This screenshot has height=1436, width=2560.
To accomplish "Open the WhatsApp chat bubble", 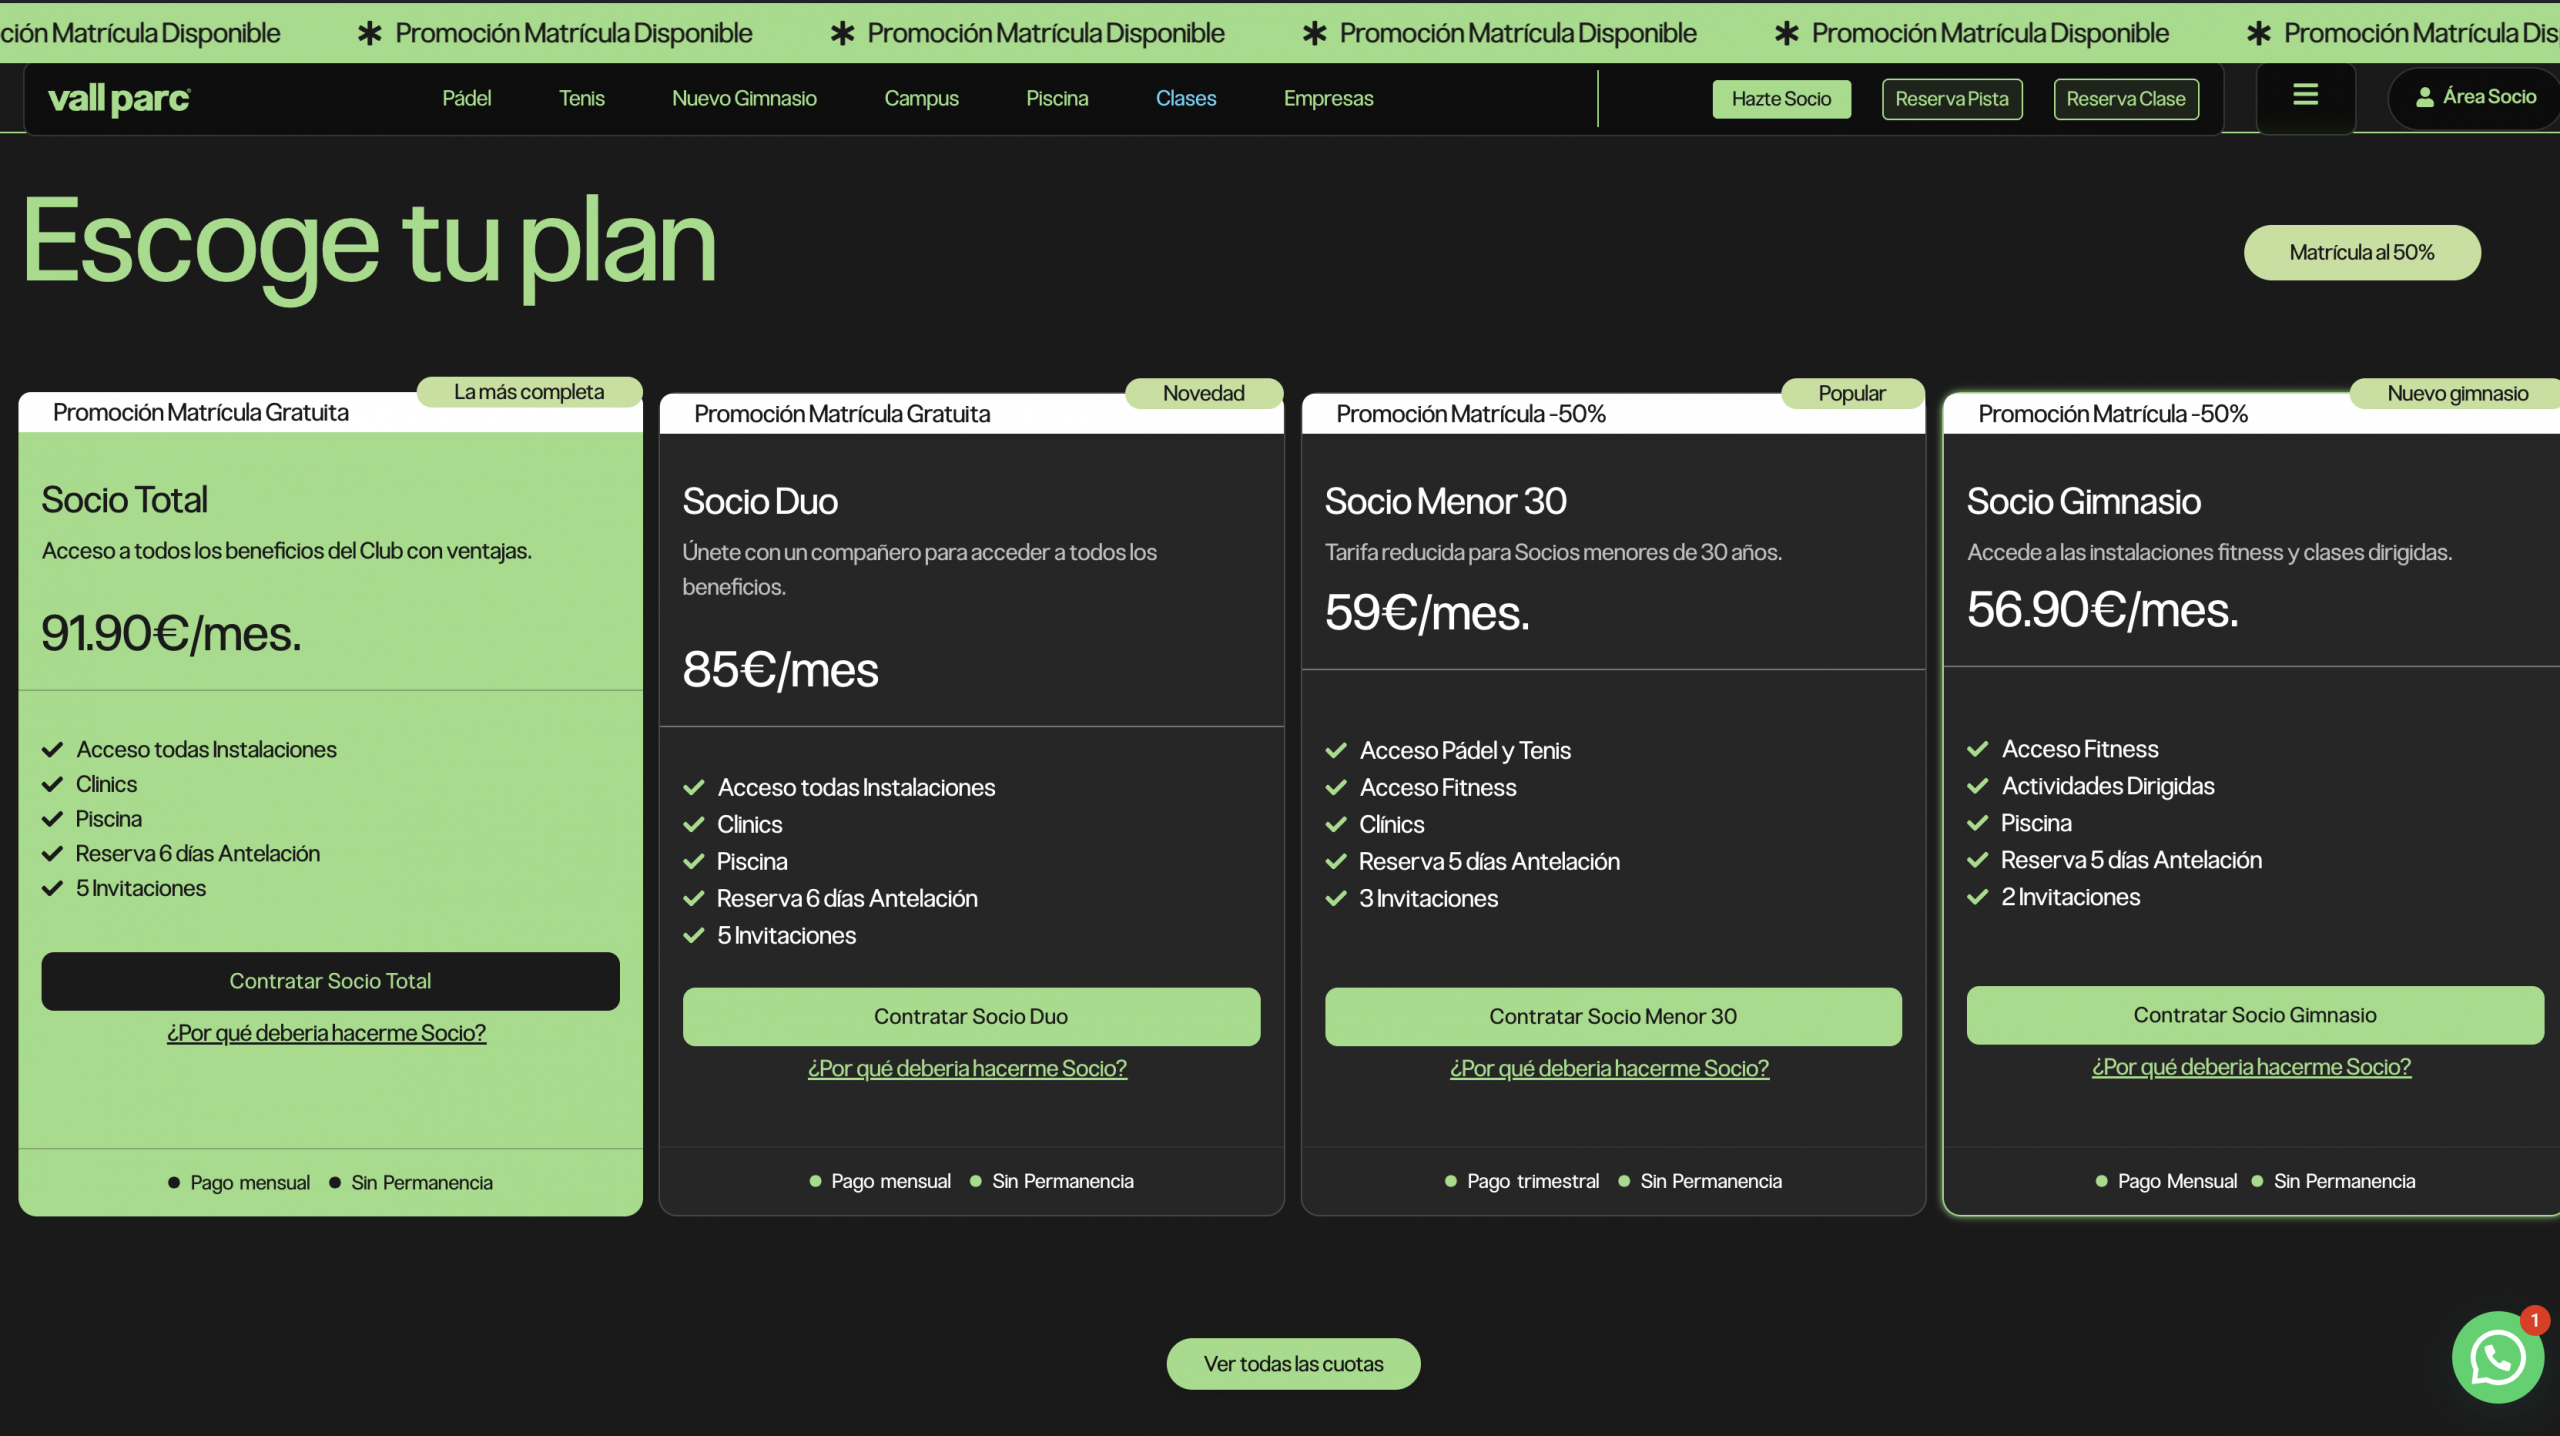I will pos(2497,1357).
